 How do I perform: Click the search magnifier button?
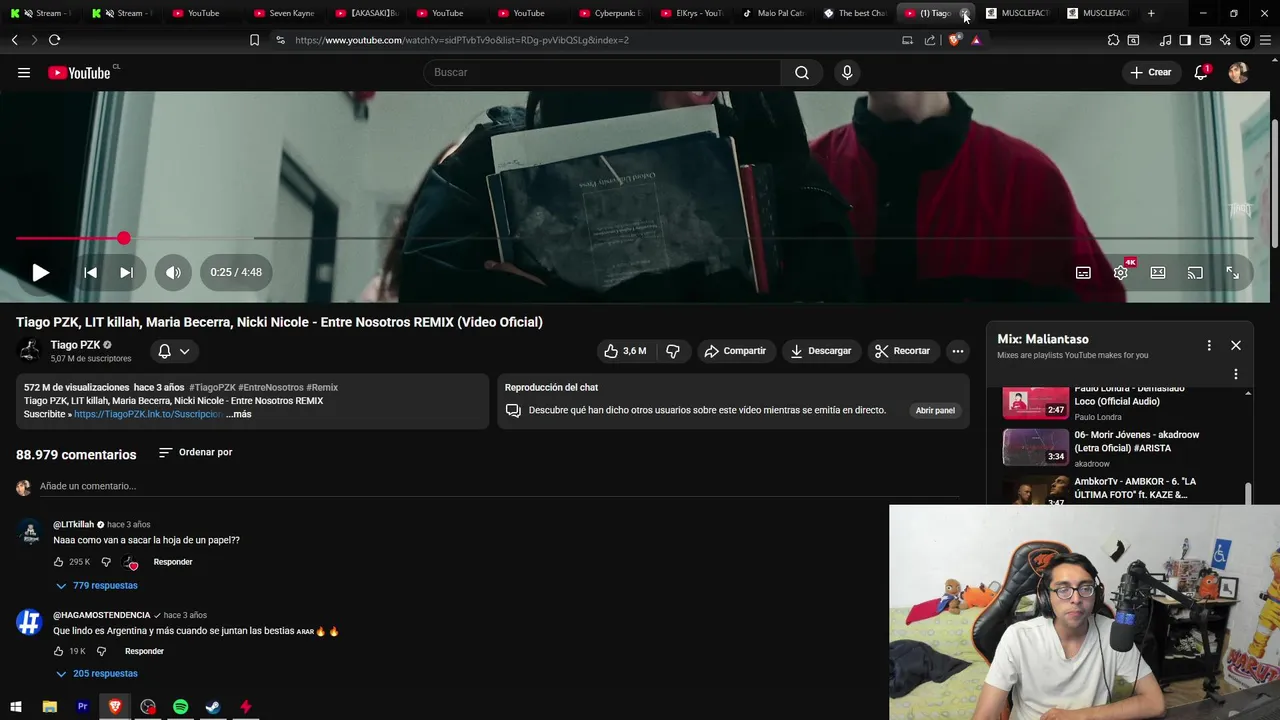pyautogui.click(x=802, y=72)
